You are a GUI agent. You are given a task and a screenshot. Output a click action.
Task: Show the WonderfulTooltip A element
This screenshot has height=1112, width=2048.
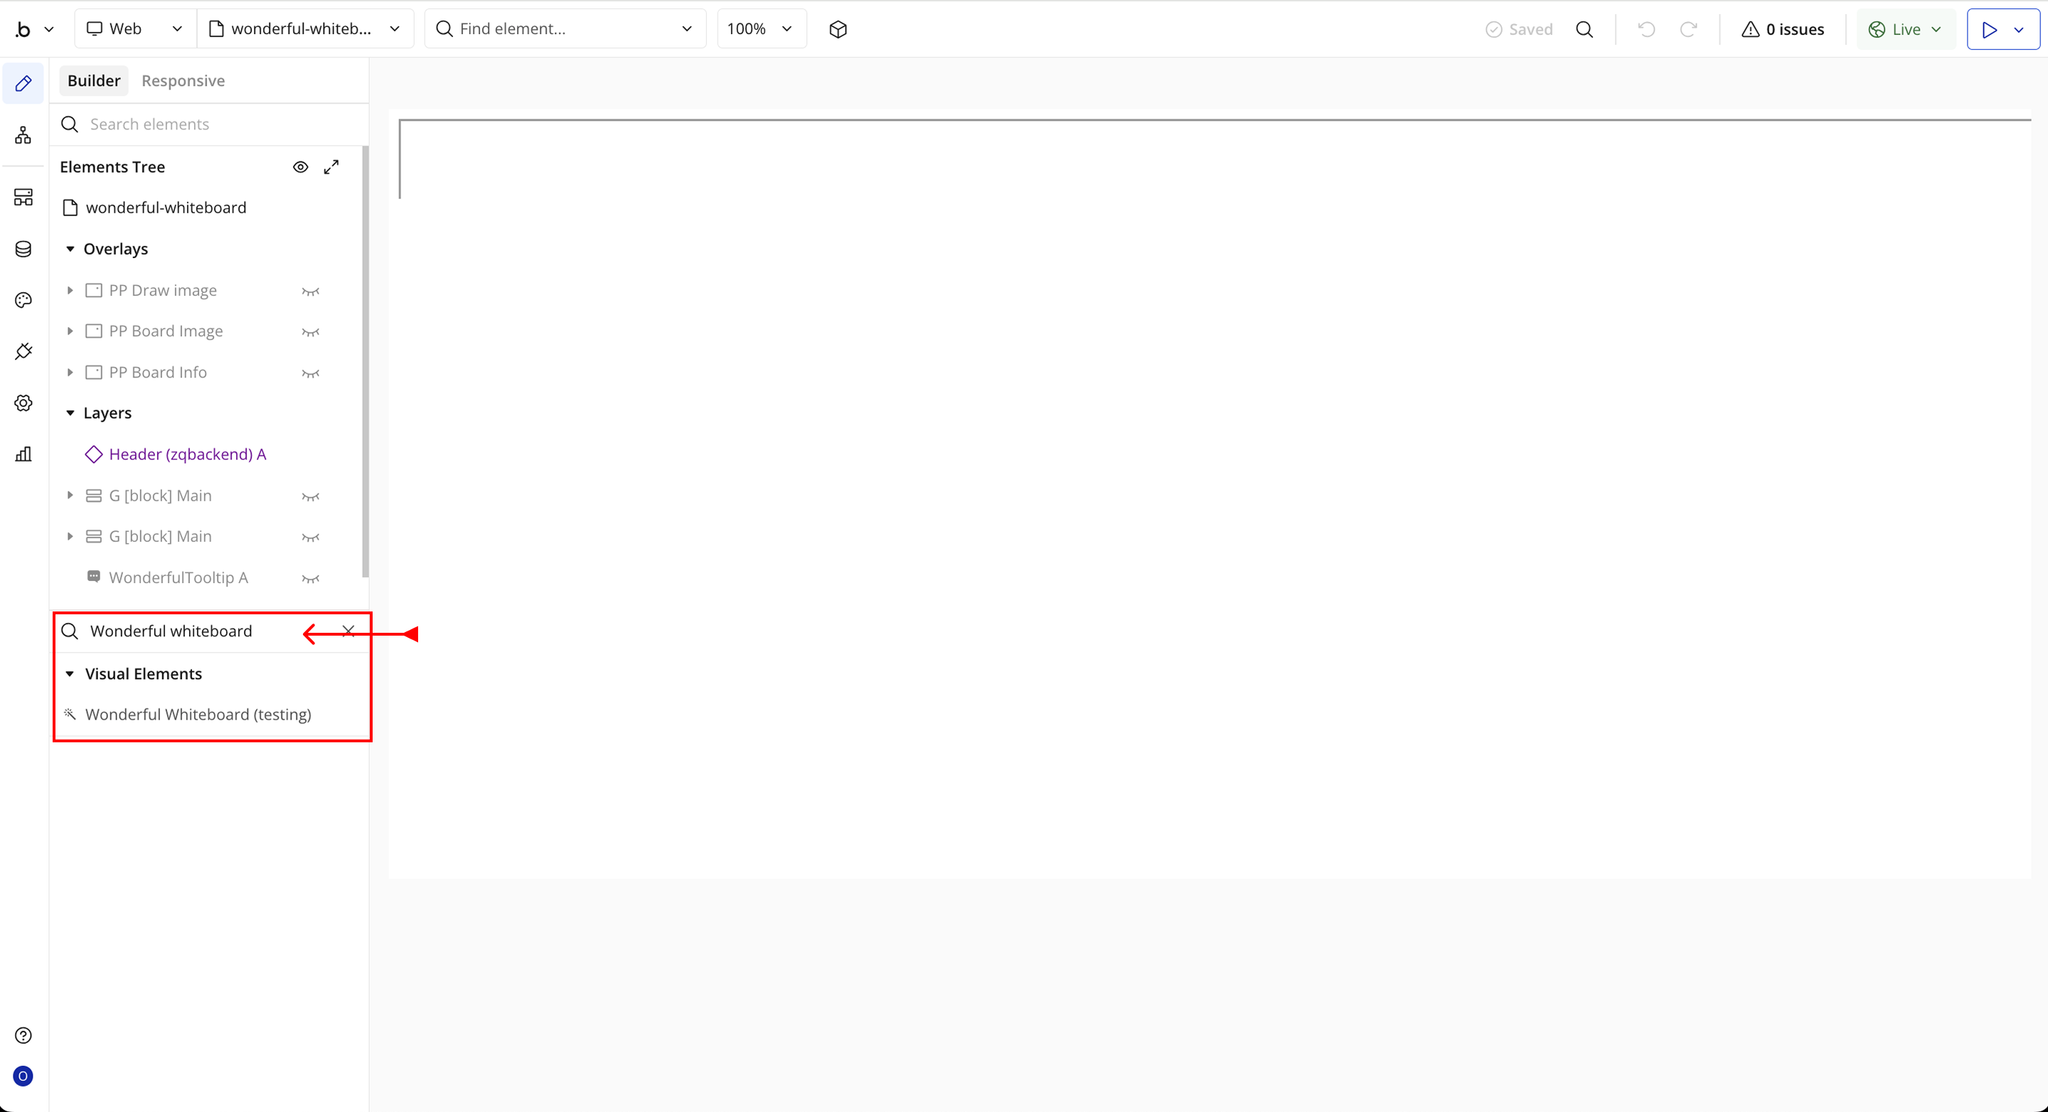(x=310, y=578)
